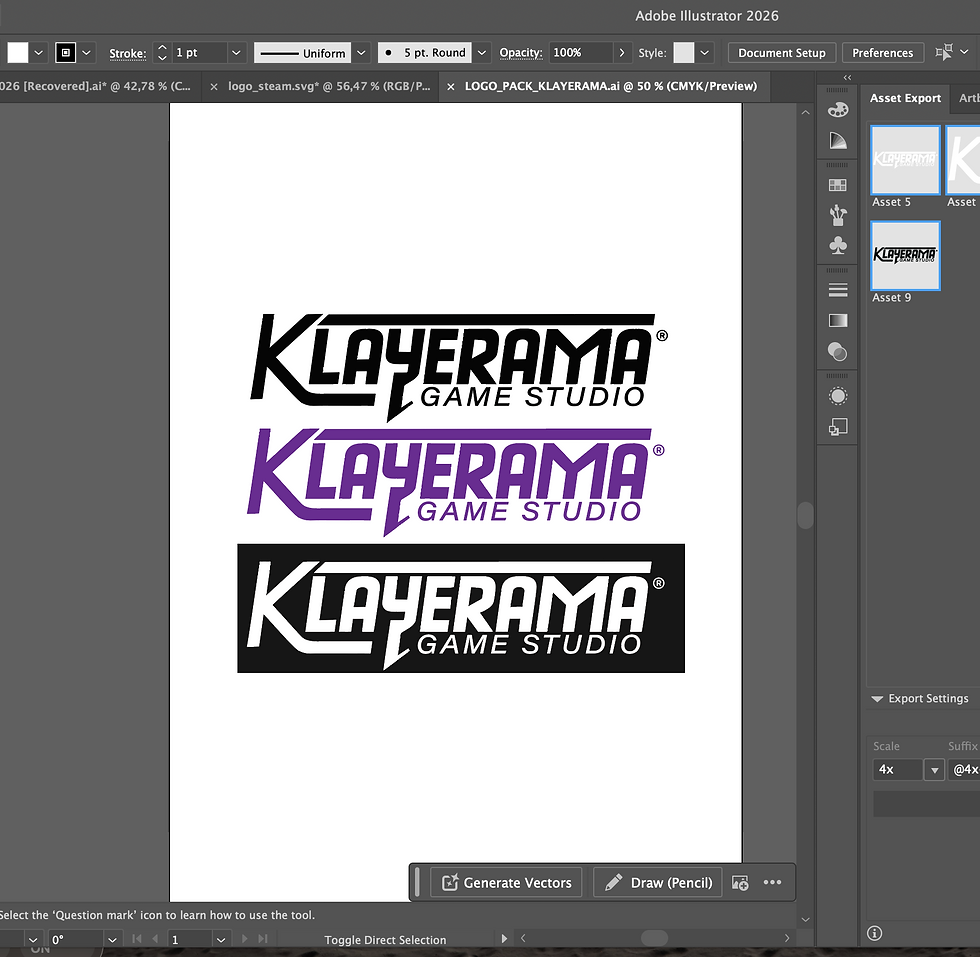Image resolution: width=980 pixels, height=957 pixels.
Task: Open the Swatches panel icon
Action: click(838, 185)
